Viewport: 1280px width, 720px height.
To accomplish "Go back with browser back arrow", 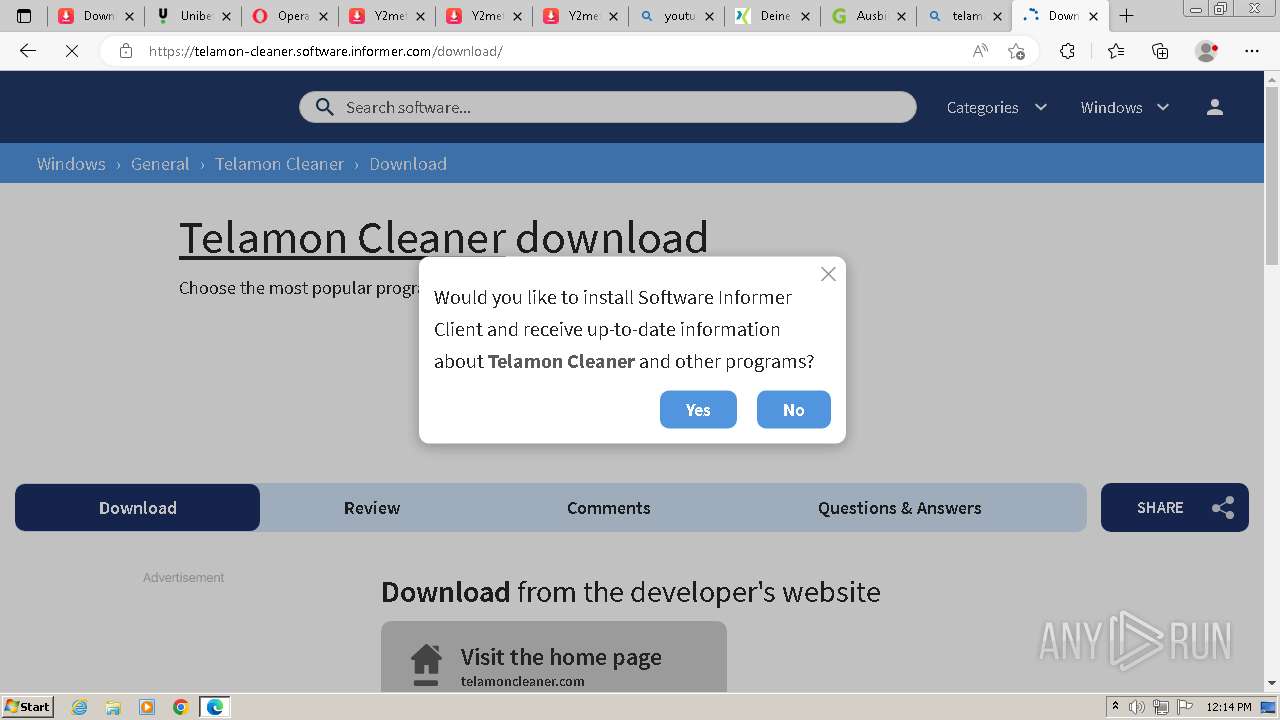I will point(28,51).
